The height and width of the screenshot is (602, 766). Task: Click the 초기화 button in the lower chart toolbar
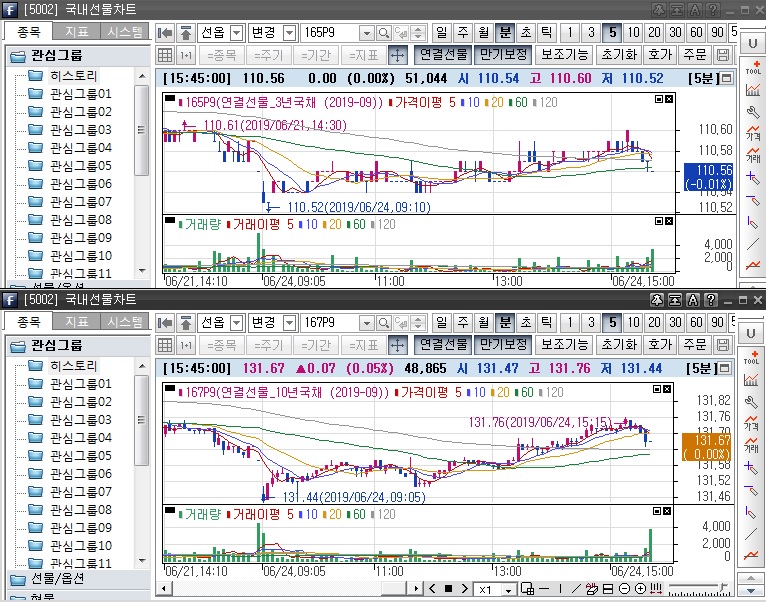pos(618,345)
